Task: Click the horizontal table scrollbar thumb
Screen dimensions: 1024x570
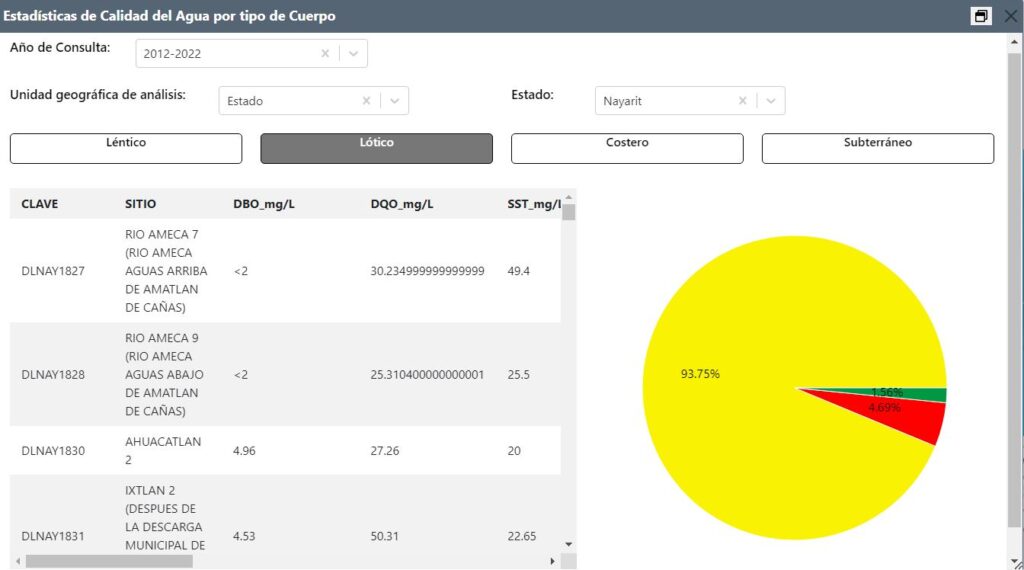Action: [x=109, y=561]
